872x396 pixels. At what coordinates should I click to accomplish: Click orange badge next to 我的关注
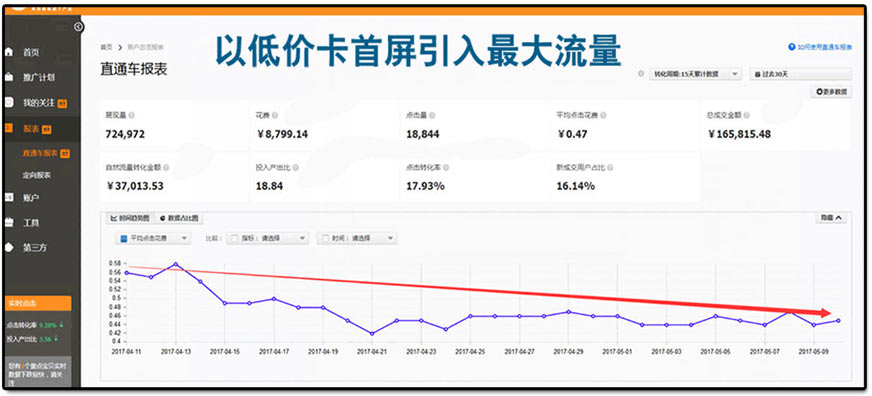(x=62, y=103)
